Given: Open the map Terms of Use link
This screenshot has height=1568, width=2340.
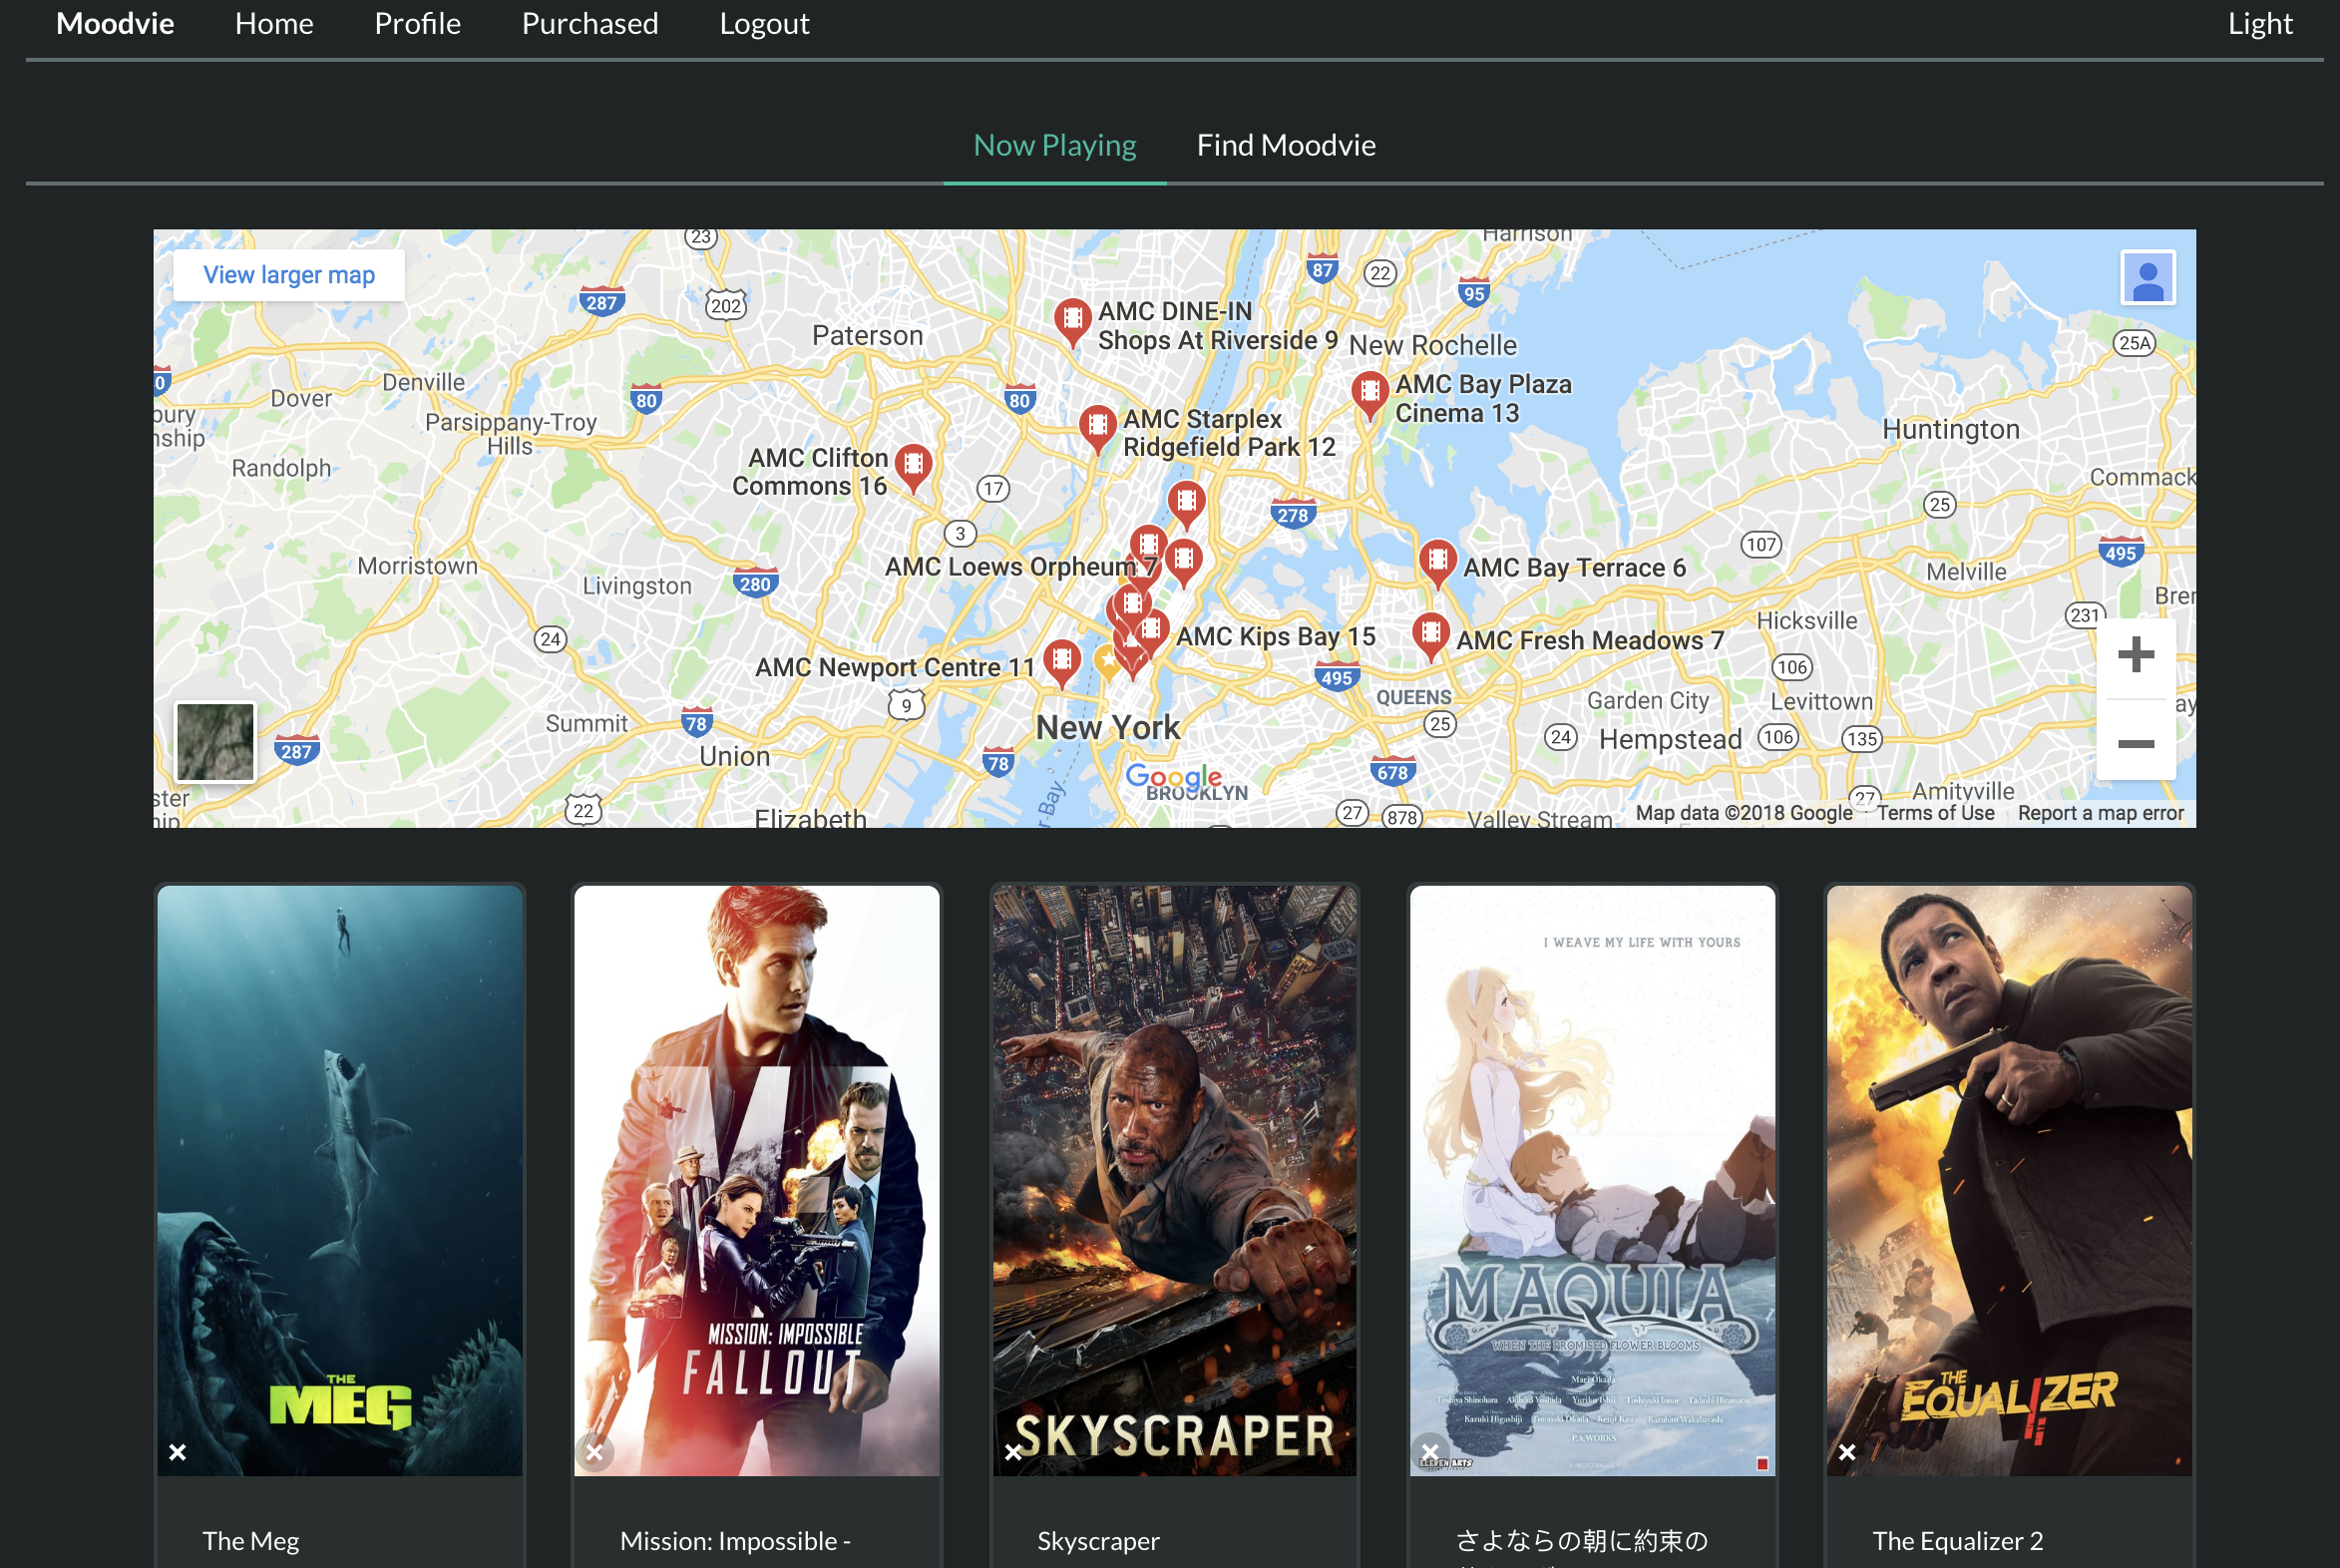Looking at the screenshot, I should tap(1935, 813).
